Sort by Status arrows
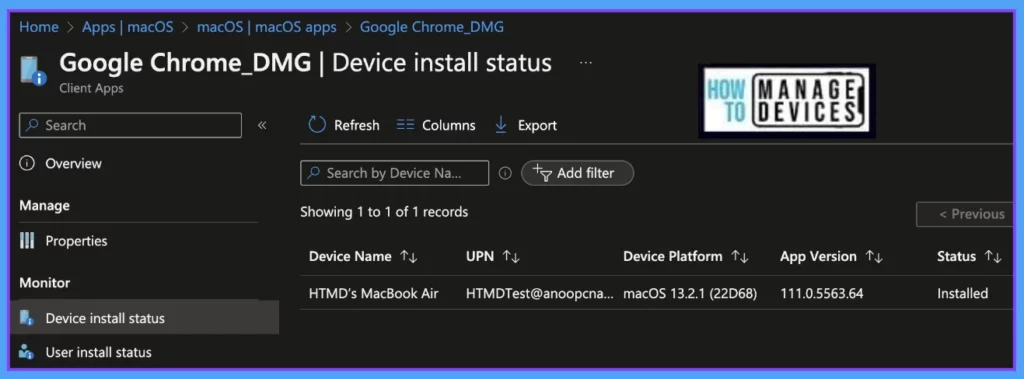The image size is (1024, 379). (x=993, y=257)
